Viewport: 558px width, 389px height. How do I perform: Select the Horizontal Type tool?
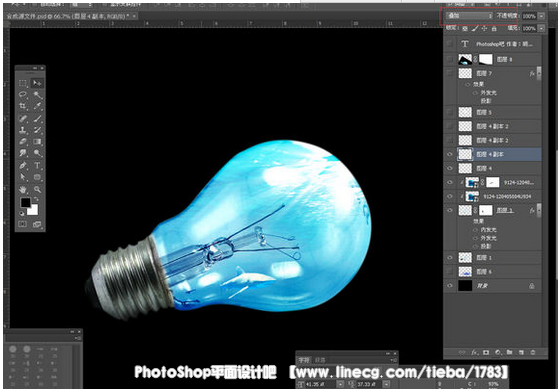[x=37, y=165]
